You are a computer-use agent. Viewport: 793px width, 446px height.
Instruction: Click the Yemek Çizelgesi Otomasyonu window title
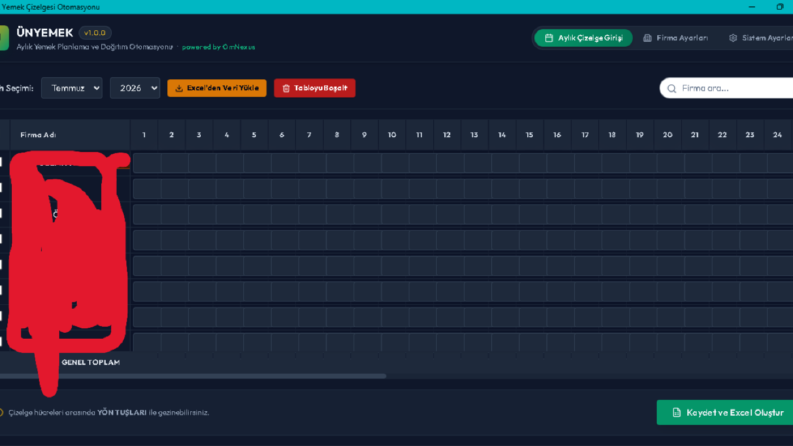tap(51, 7)
